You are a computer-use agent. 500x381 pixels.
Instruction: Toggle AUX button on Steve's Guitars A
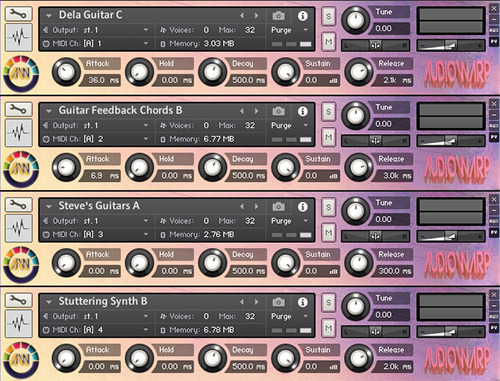494,221
